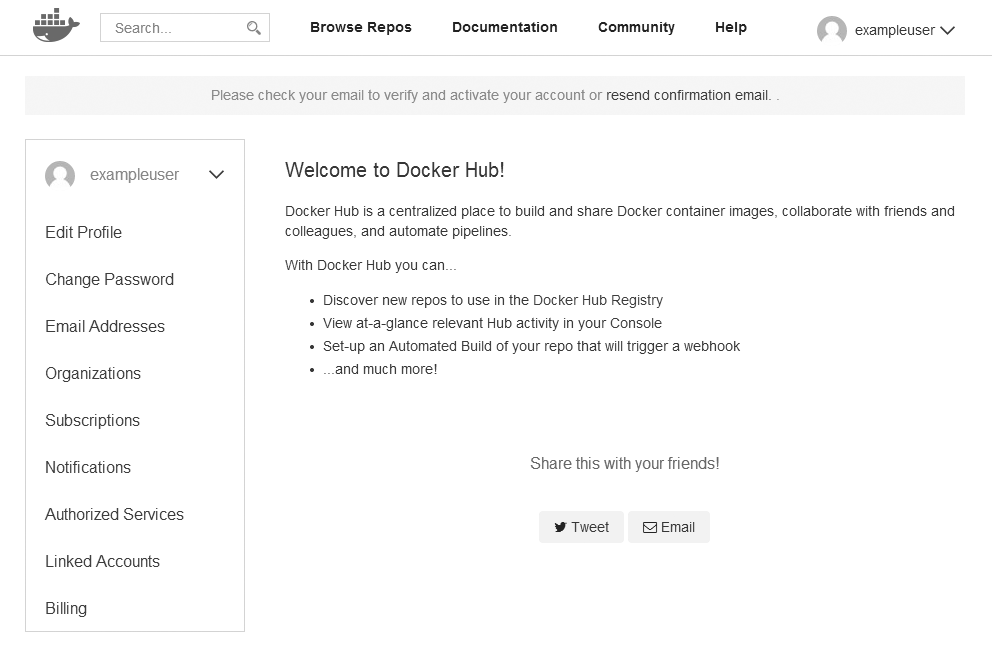Go to Organizations in sidebar

[93, 373]
